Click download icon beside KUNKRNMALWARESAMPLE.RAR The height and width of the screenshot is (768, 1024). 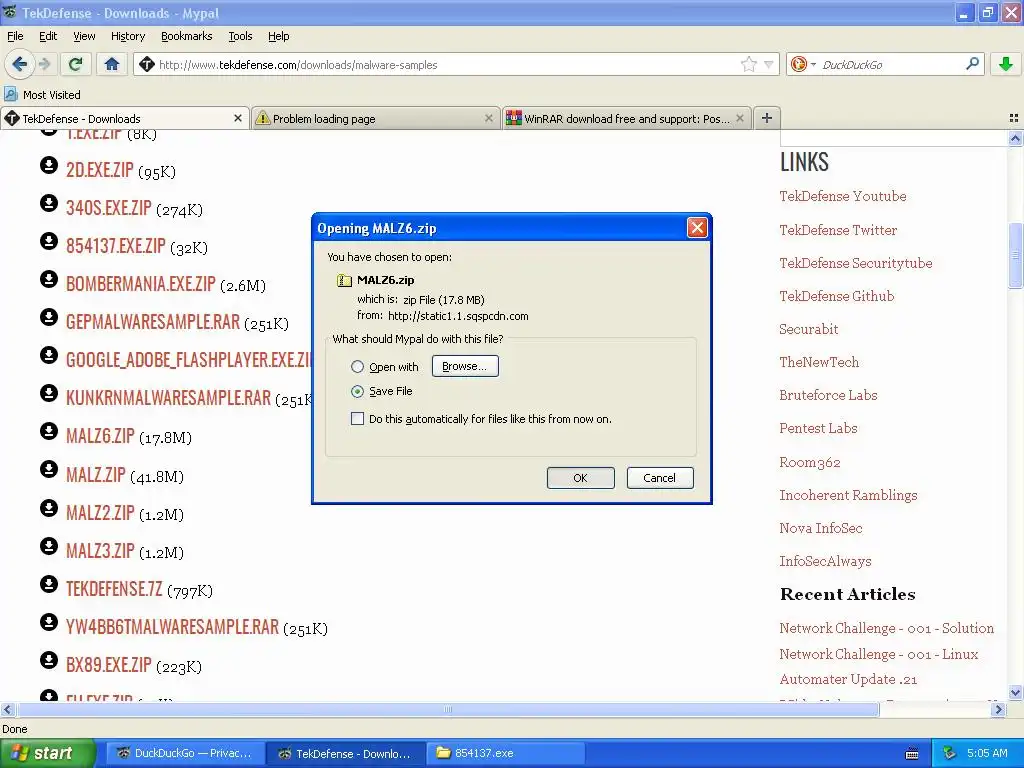(x=49, y=393)
